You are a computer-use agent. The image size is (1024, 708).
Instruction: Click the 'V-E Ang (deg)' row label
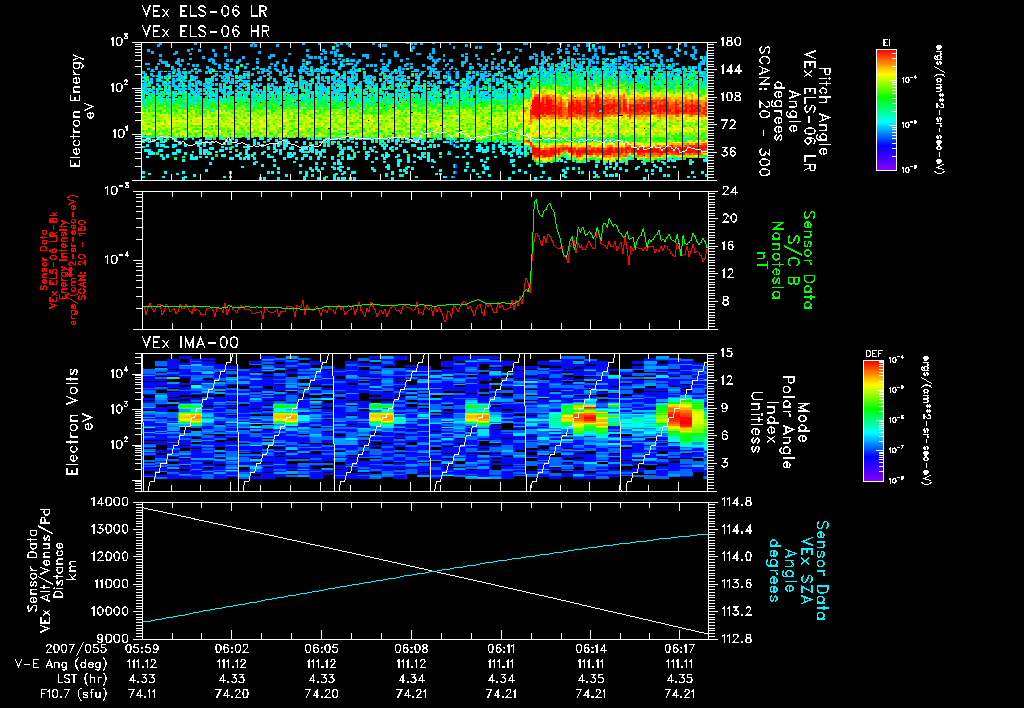(x=60, y=664)
